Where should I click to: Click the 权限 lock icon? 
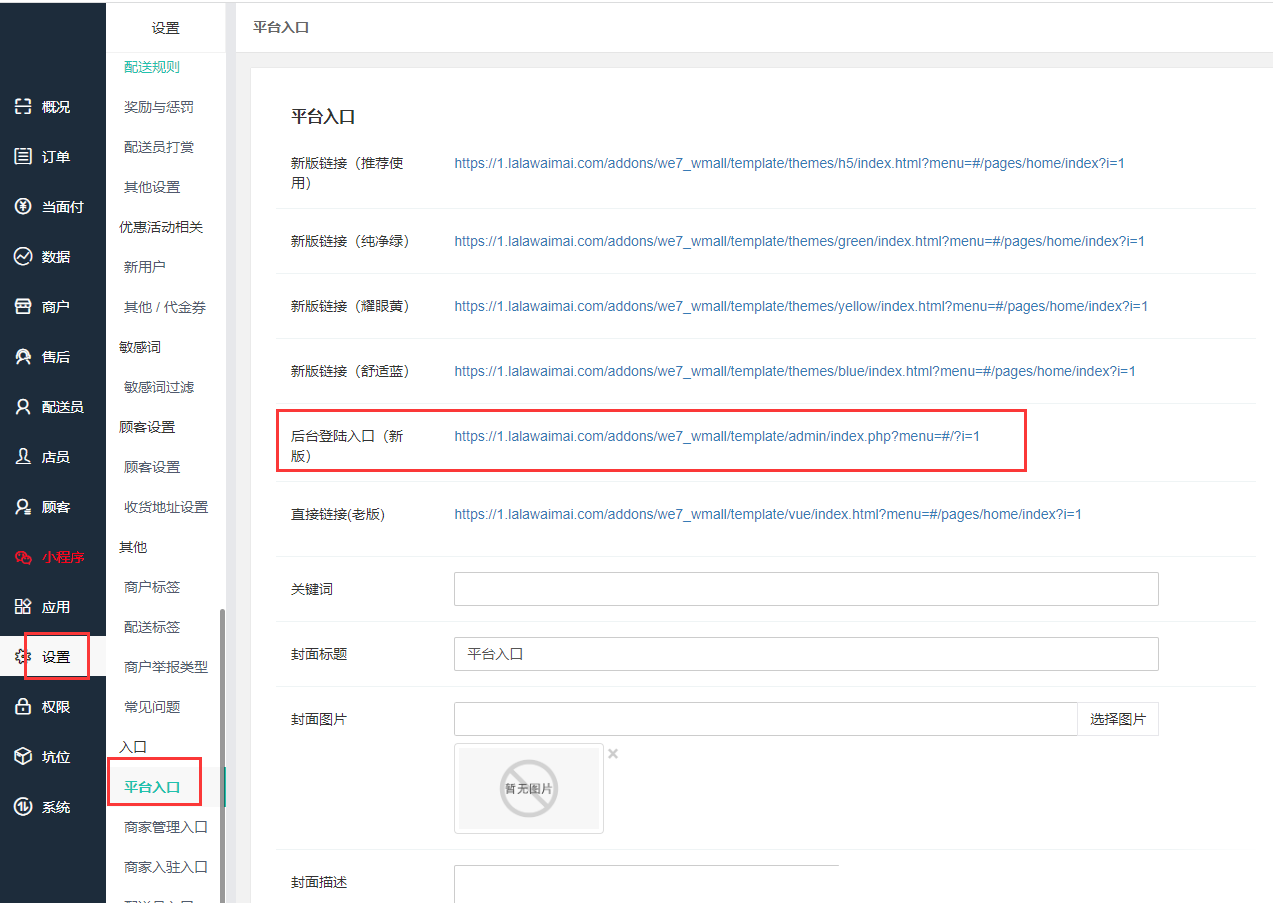click(x=23, y=707)
